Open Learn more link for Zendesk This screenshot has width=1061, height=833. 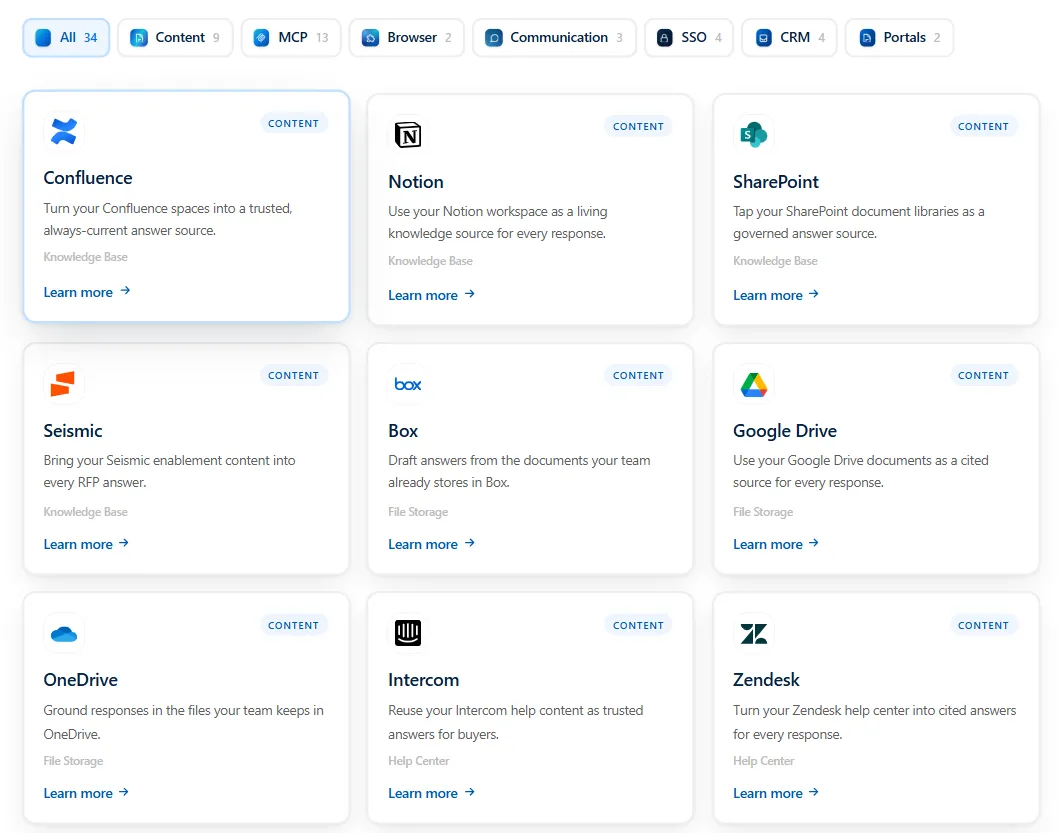coord(776,793)
